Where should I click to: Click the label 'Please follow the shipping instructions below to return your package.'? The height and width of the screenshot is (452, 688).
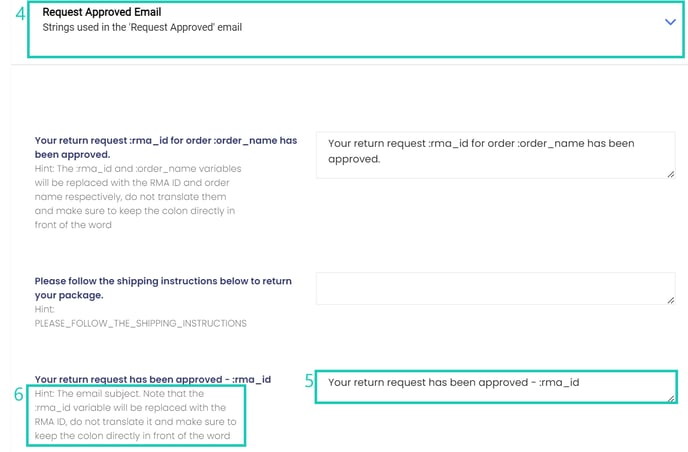pyautogui.click(x=163, y=288)
